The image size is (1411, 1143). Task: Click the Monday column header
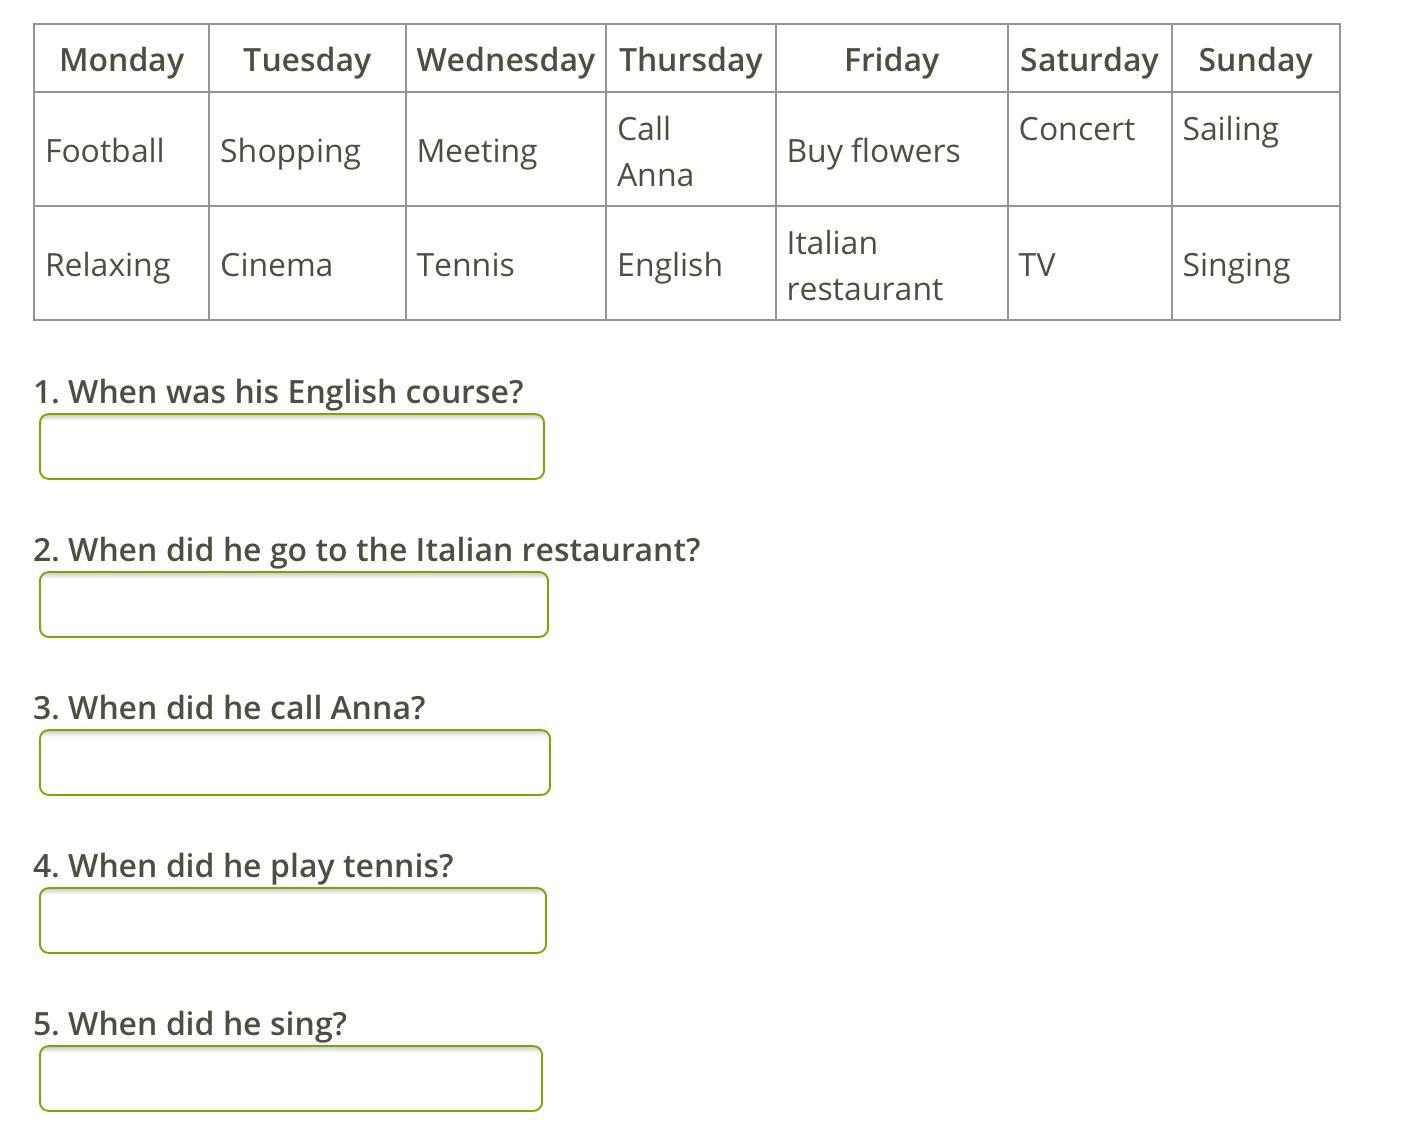(x=122, y=59)
